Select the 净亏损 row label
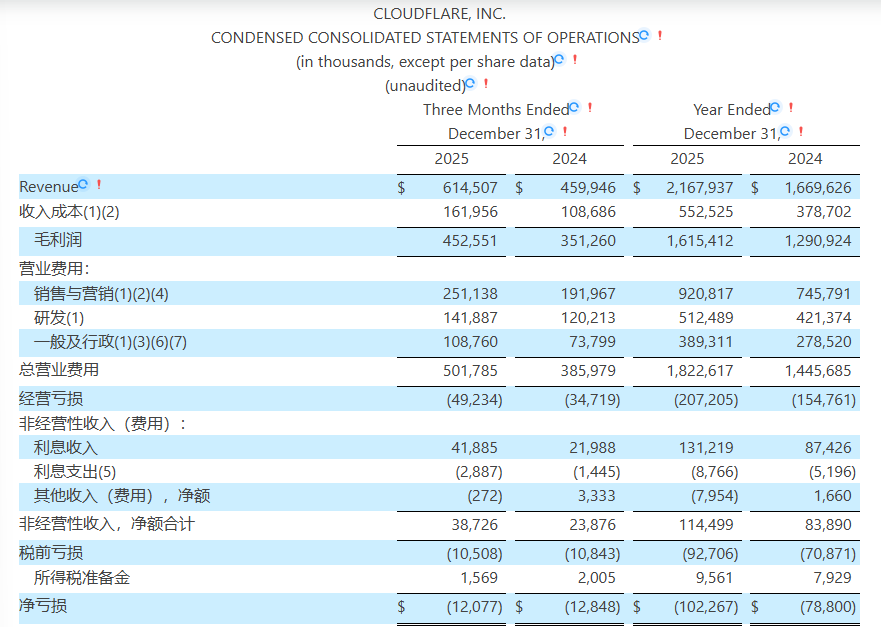Screen dimensions: 881x627 pyautogui.click(x=43, y=605)
